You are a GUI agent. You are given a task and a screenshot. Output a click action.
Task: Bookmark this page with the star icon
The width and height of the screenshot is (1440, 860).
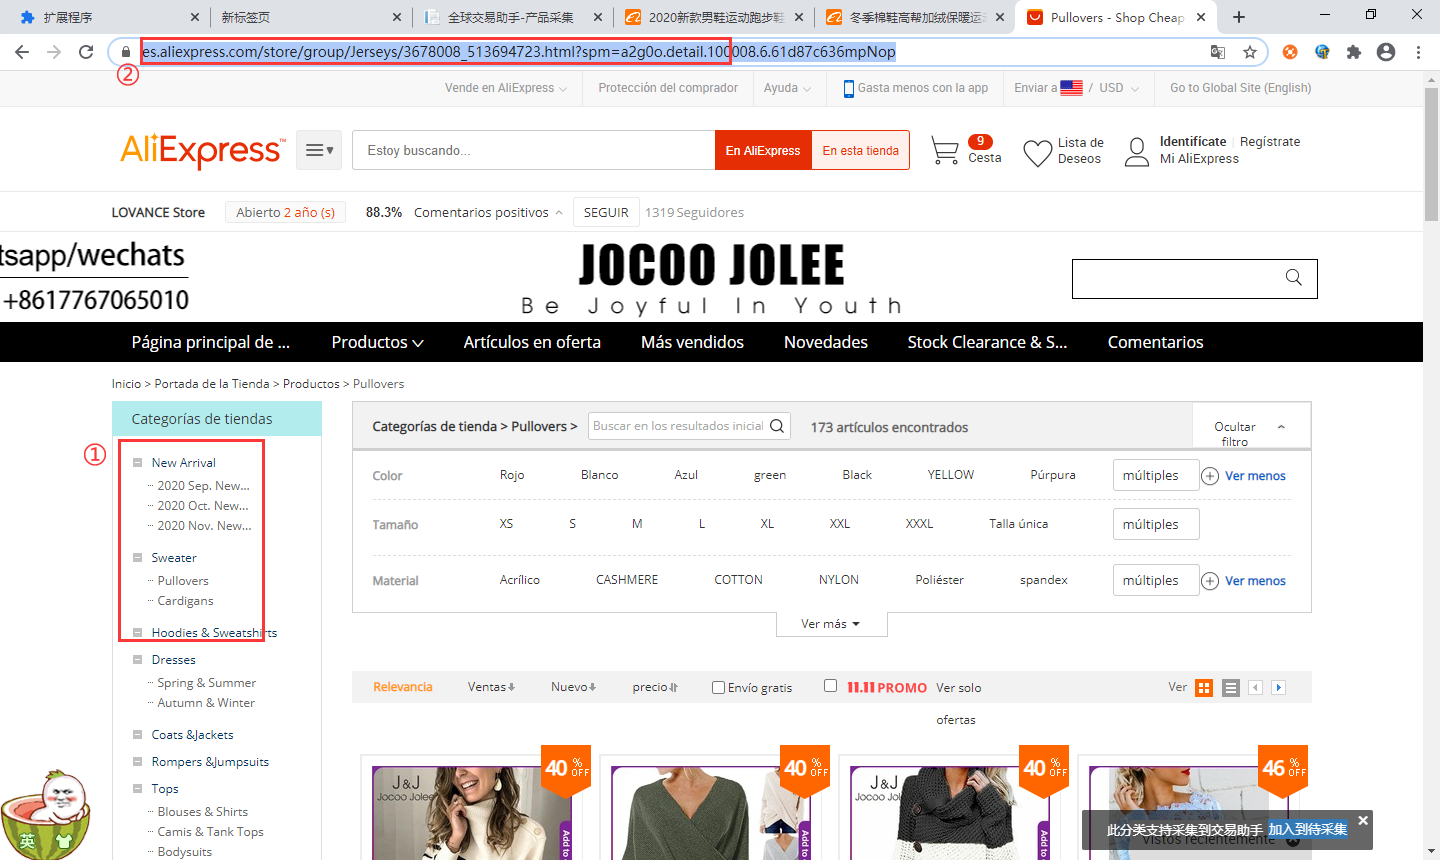(x=1250, y=52)
